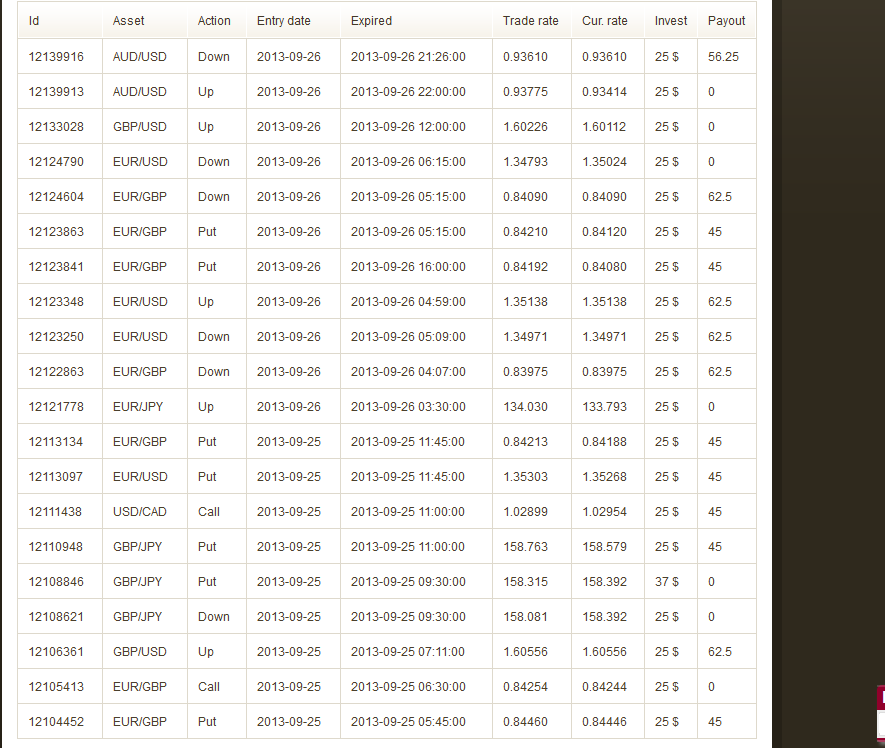Click expiry 2013-09-26 16:00:00

click(408, 266)
